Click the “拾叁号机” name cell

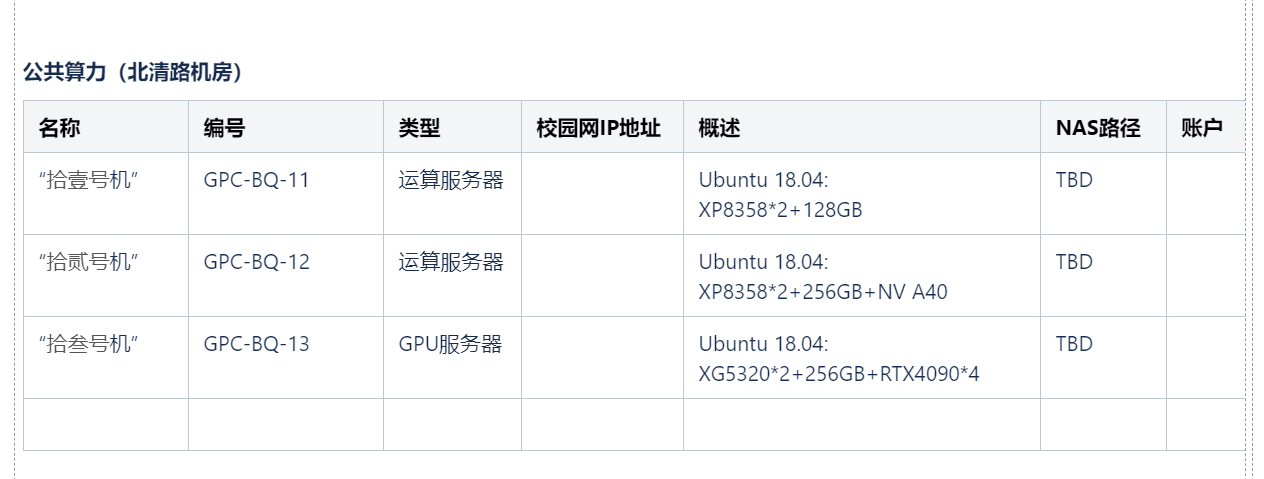(x=106, y=358)
